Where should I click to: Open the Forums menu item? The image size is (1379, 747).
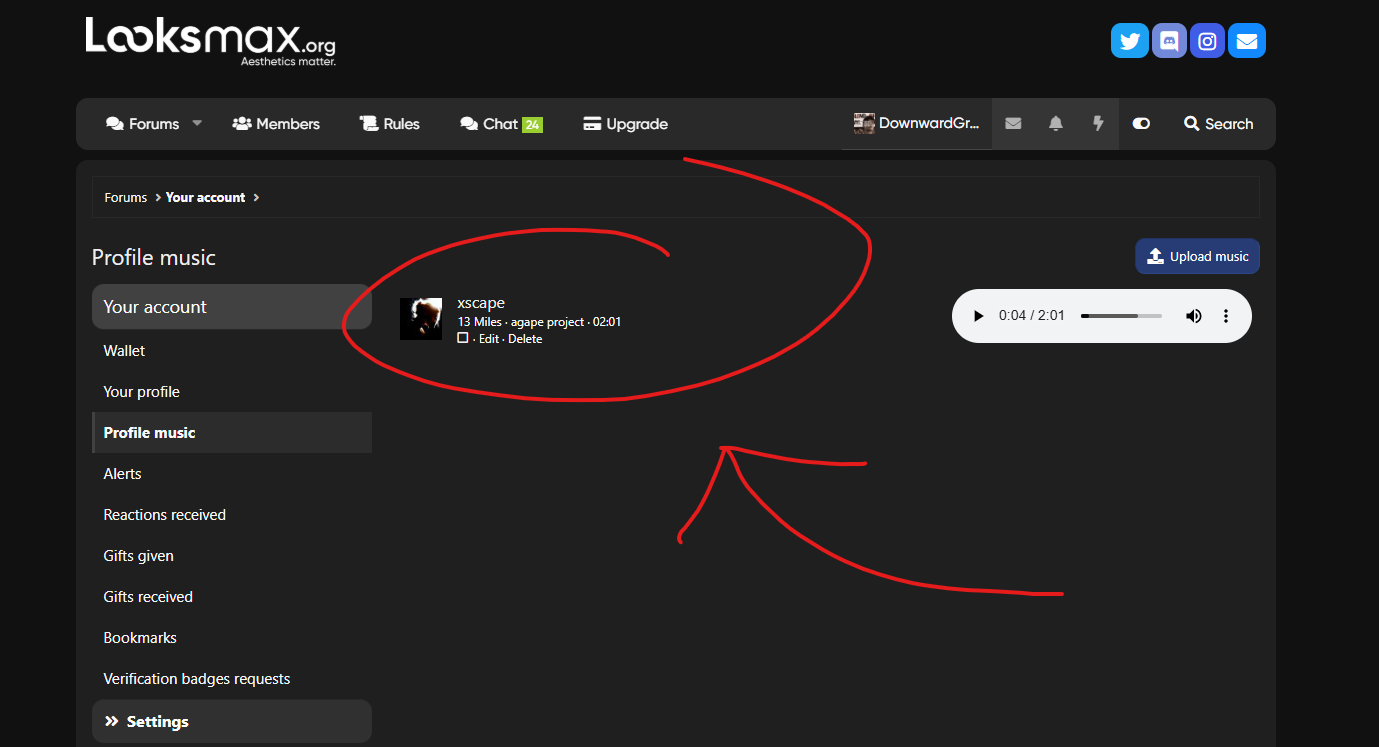click(x=143, y=124)
